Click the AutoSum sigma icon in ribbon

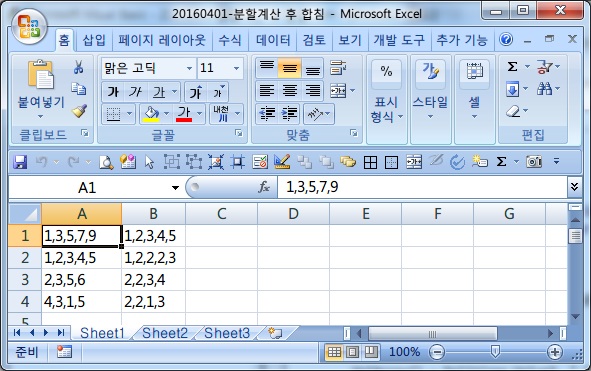(x=512, y=67)
